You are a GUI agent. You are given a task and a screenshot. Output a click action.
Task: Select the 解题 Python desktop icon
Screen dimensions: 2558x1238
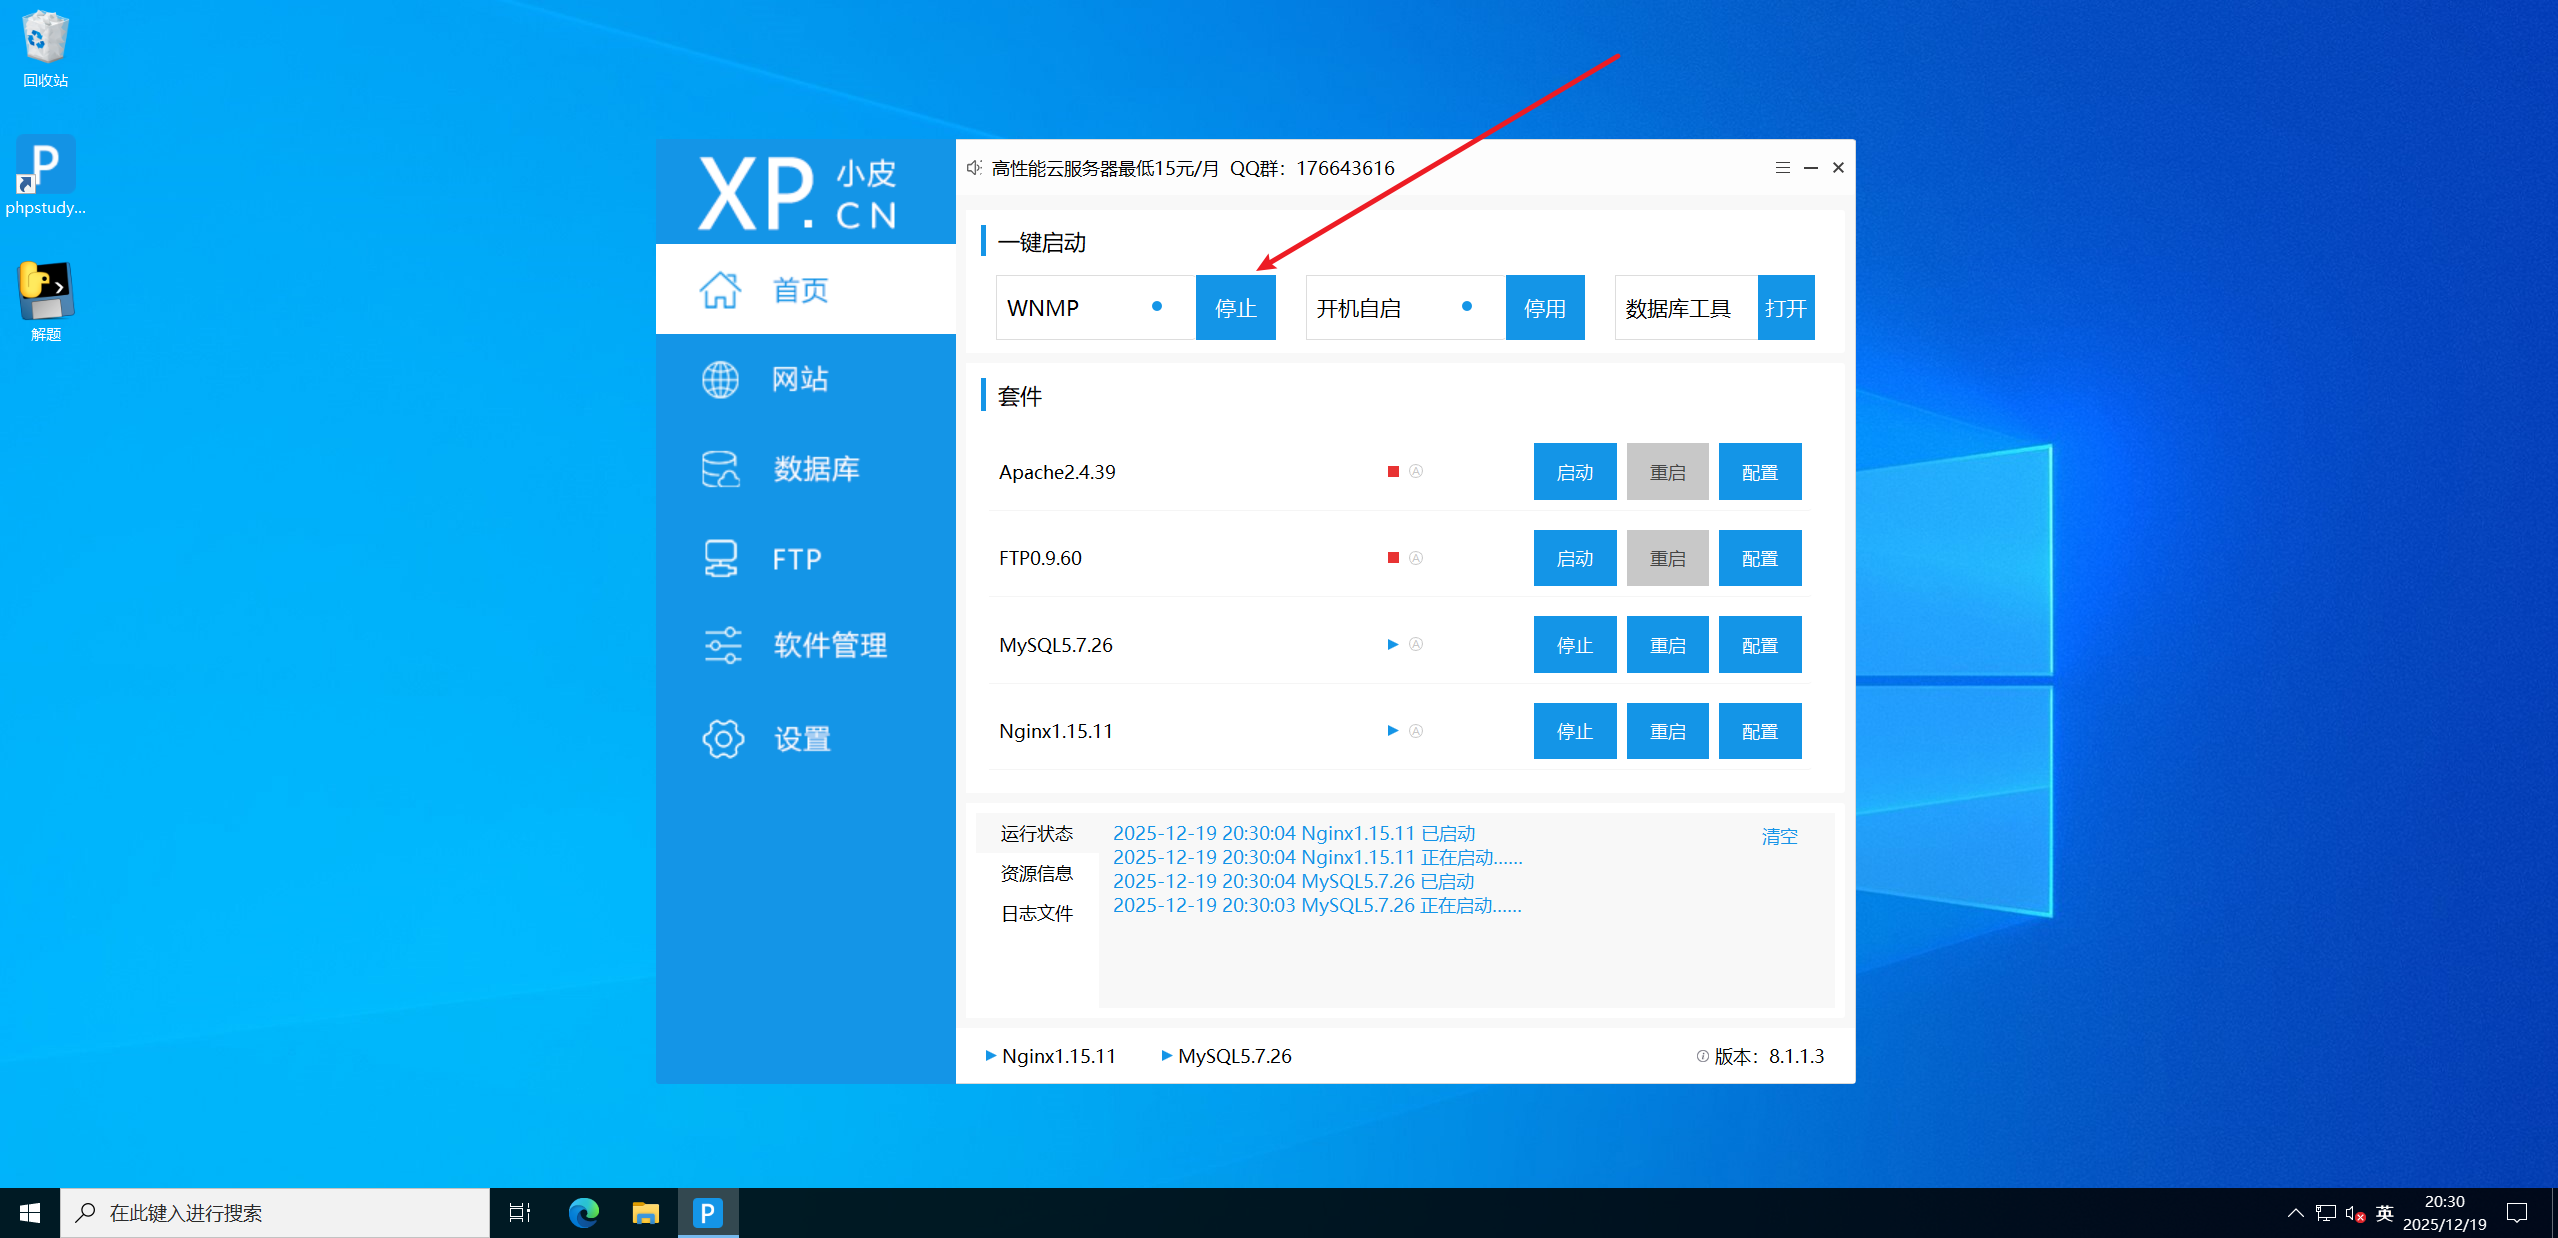[45, 302]
